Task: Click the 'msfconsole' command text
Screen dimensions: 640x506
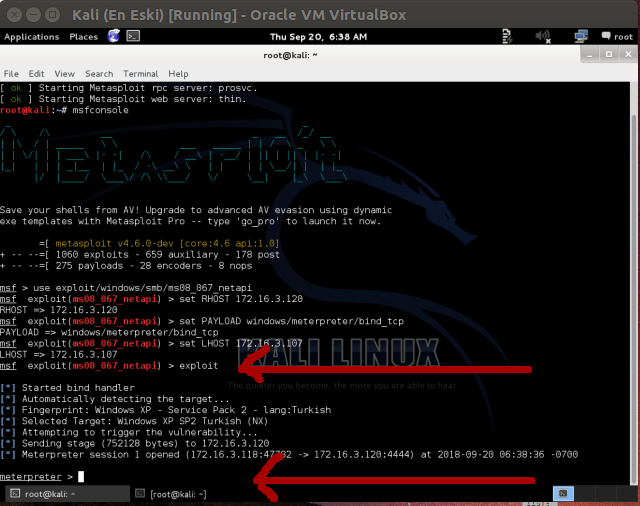Action: pos(100,110)
